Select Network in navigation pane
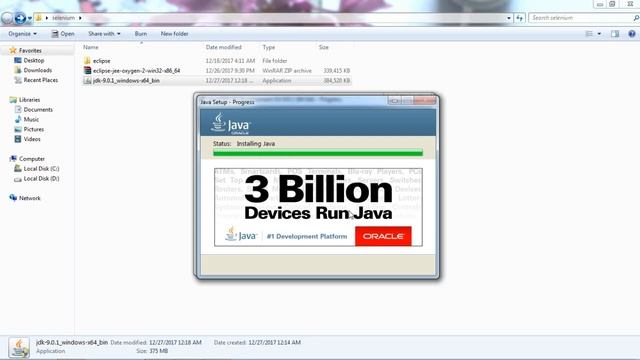The image size is (640, 360). tap(29, 198)
